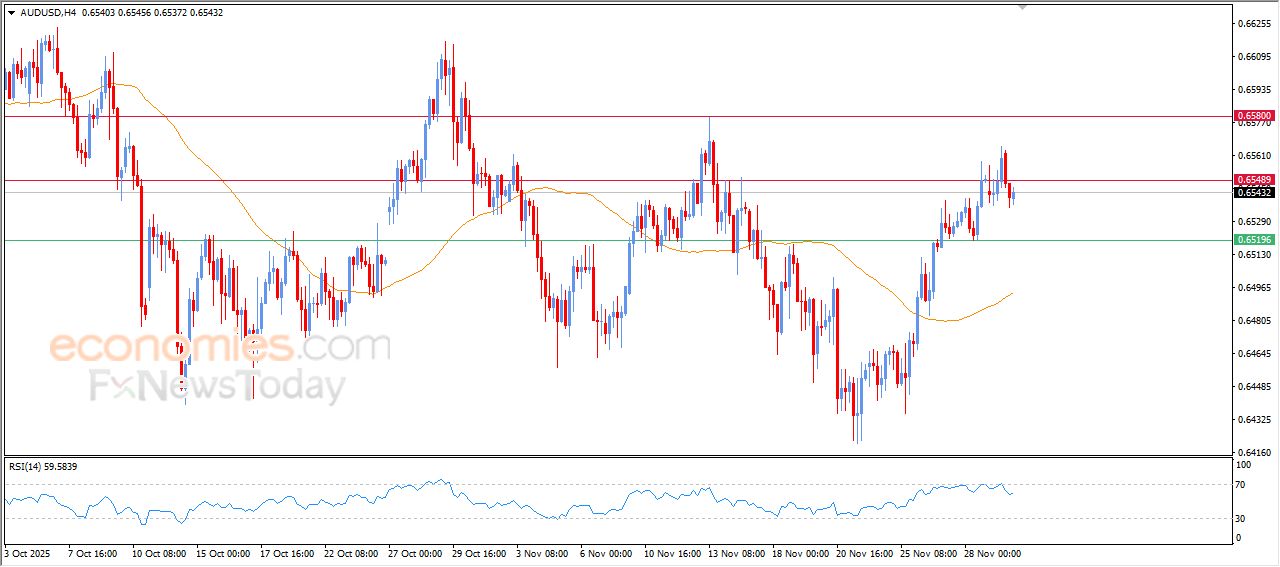Select the red 0.65800 price tag
The width and height of the screenshot is (1280, 567).
[1254, 117]
